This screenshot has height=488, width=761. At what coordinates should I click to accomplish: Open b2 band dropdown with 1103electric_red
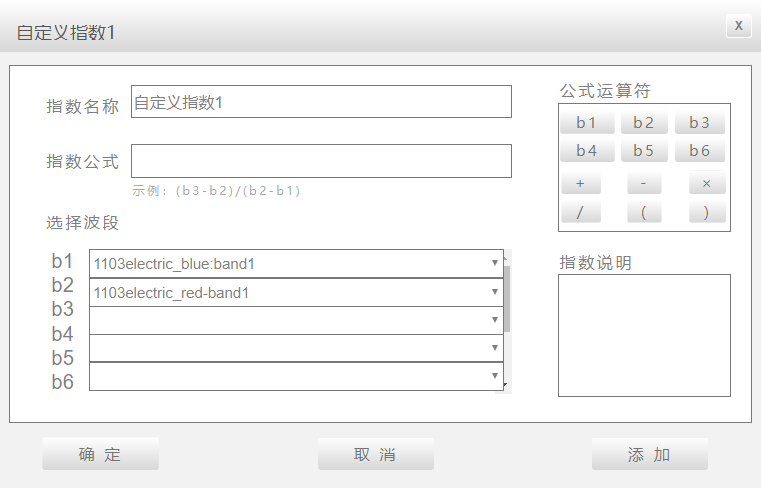pos(296,292)
